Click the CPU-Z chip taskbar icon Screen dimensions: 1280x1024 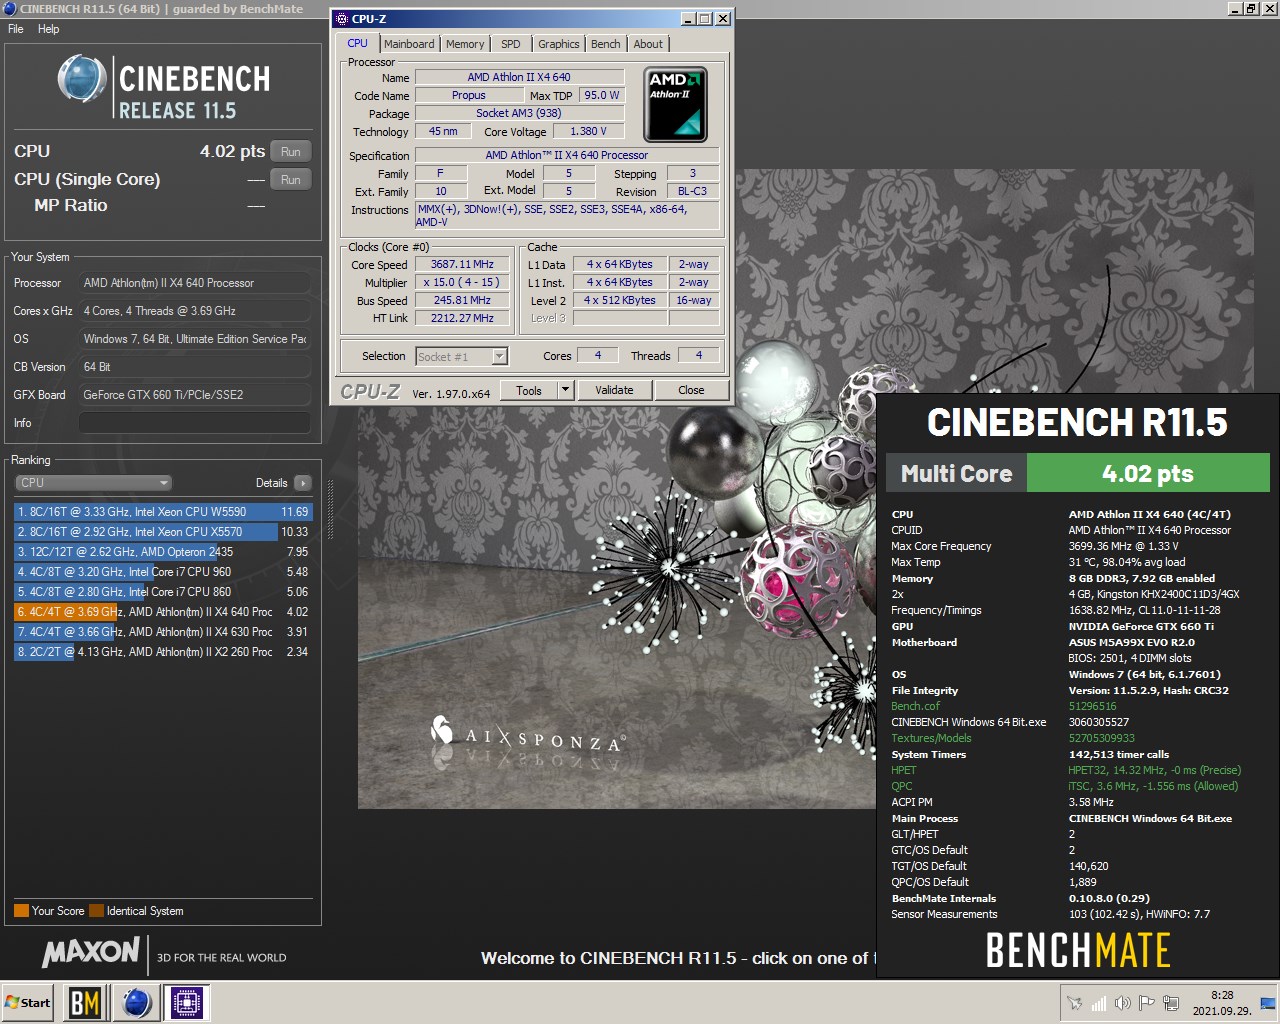pos(187,1002)
